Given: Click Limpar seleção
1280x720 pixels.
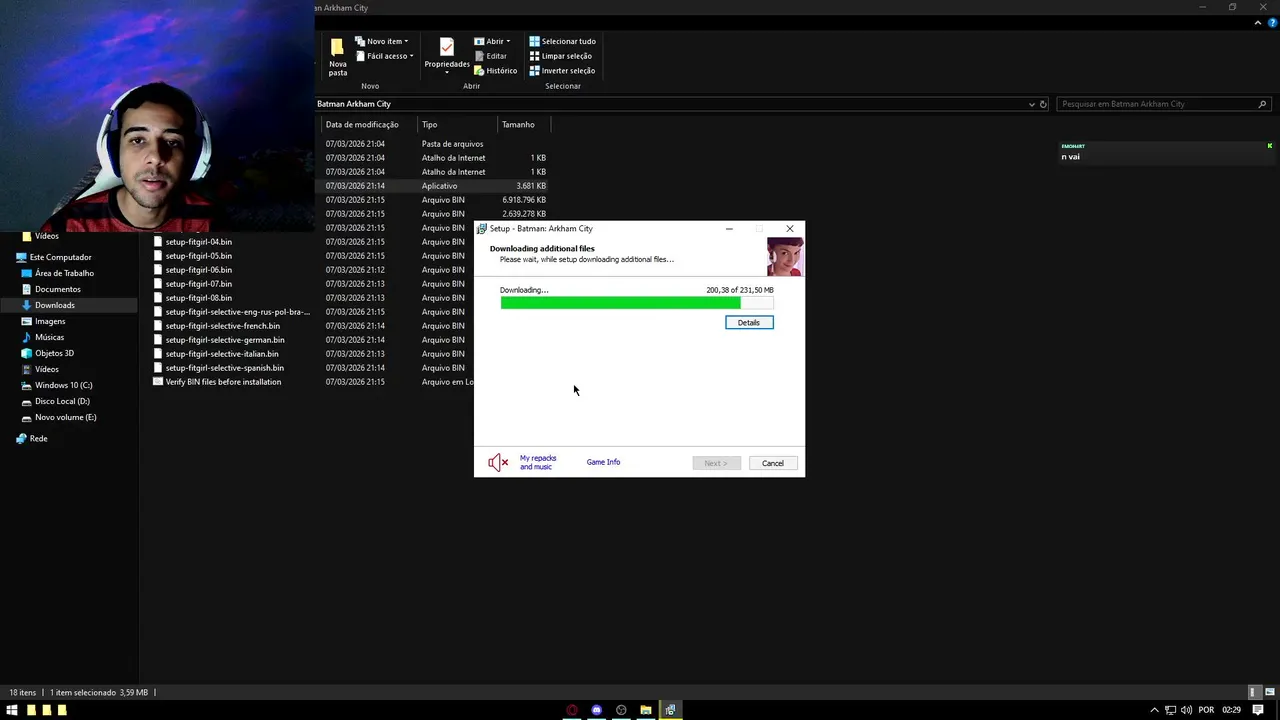Looking at the screenshot, I should click(561, 56).
